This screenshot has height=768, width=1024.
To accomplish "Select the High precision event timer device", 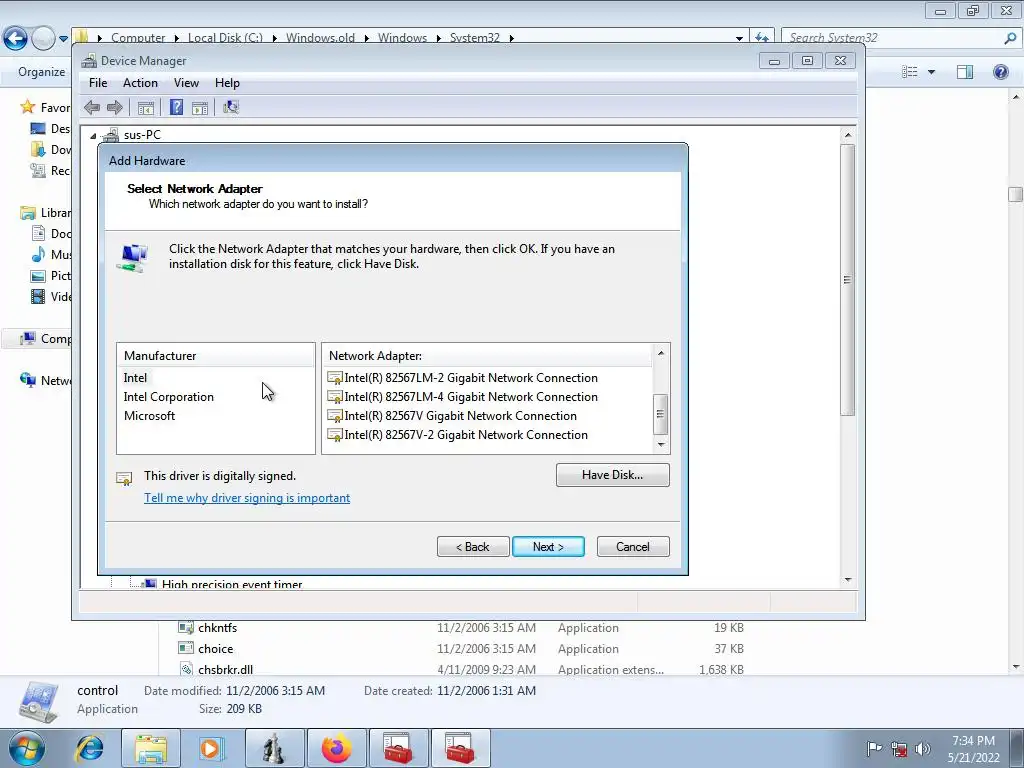I will click(232, 584).
